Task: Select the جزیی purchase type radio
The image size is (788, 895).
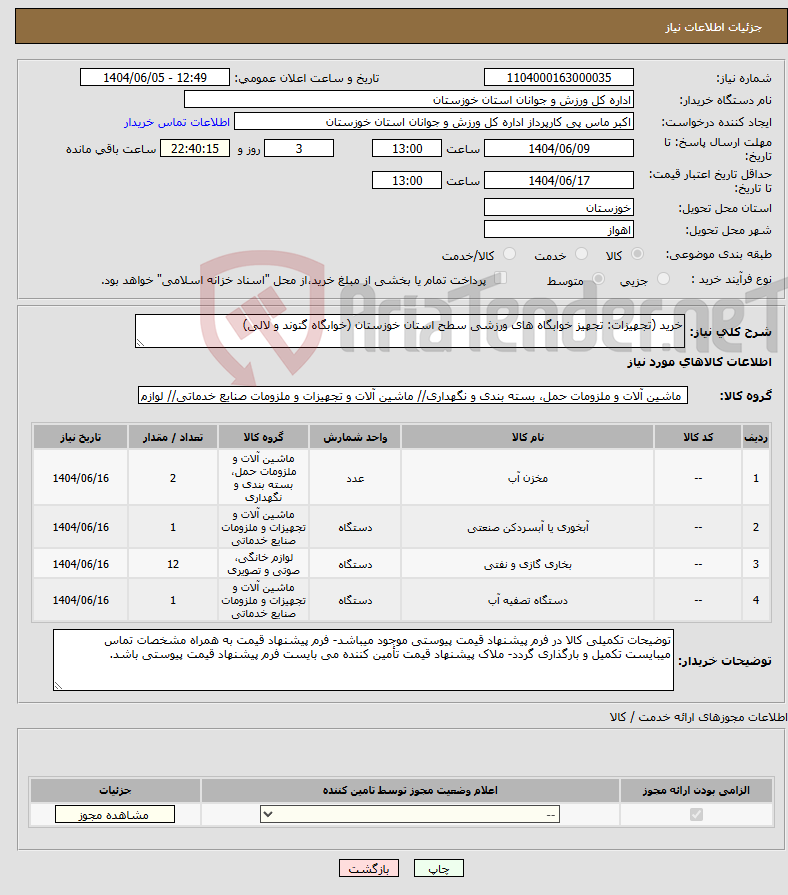Action: [x=663, y=279]
